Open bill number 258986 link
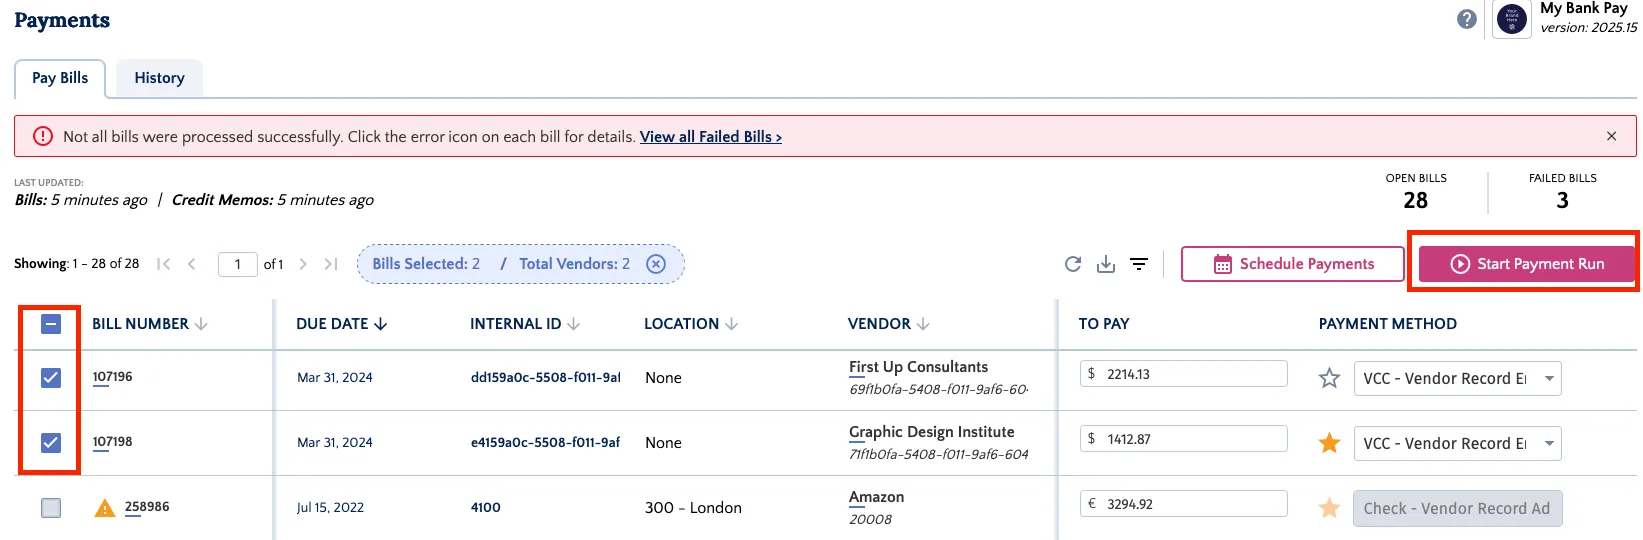 (x=147, y=507)
